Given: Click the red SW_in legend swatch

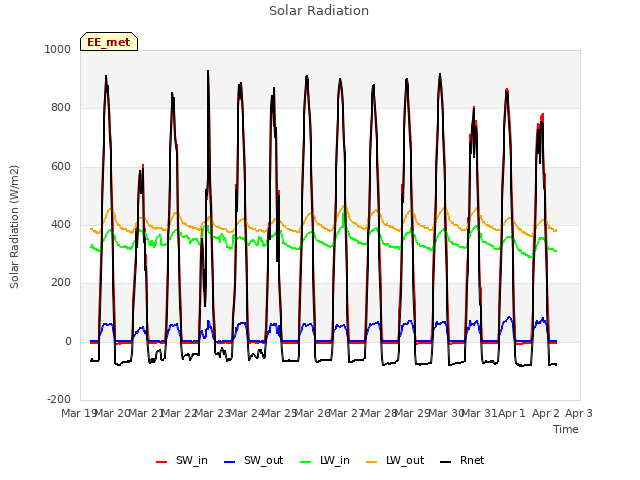Looking at the screenshot, I should pos(162,462).
